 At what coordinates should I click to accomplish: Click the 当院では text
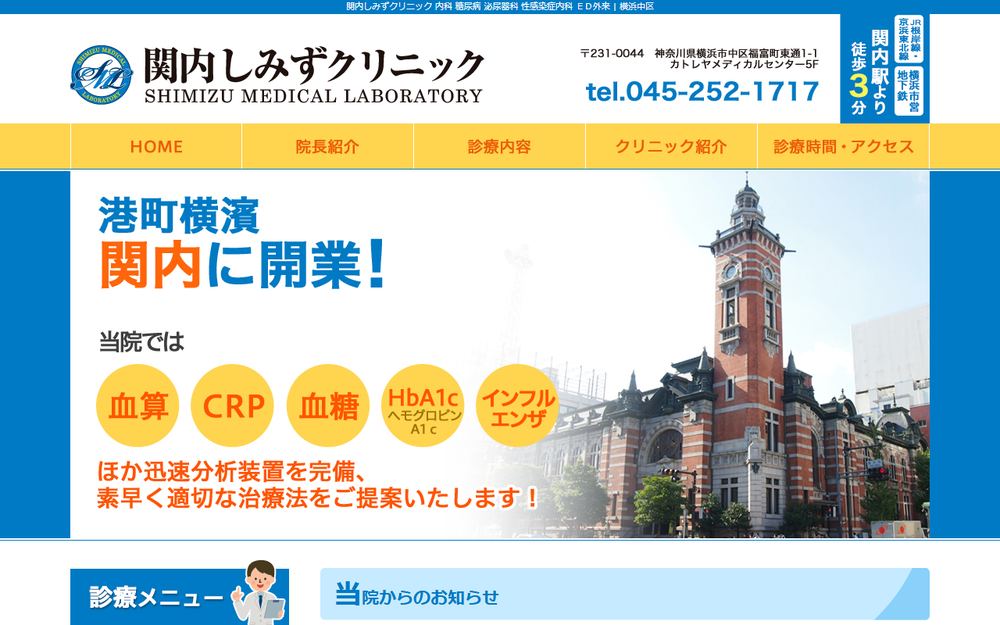(142, 342)
